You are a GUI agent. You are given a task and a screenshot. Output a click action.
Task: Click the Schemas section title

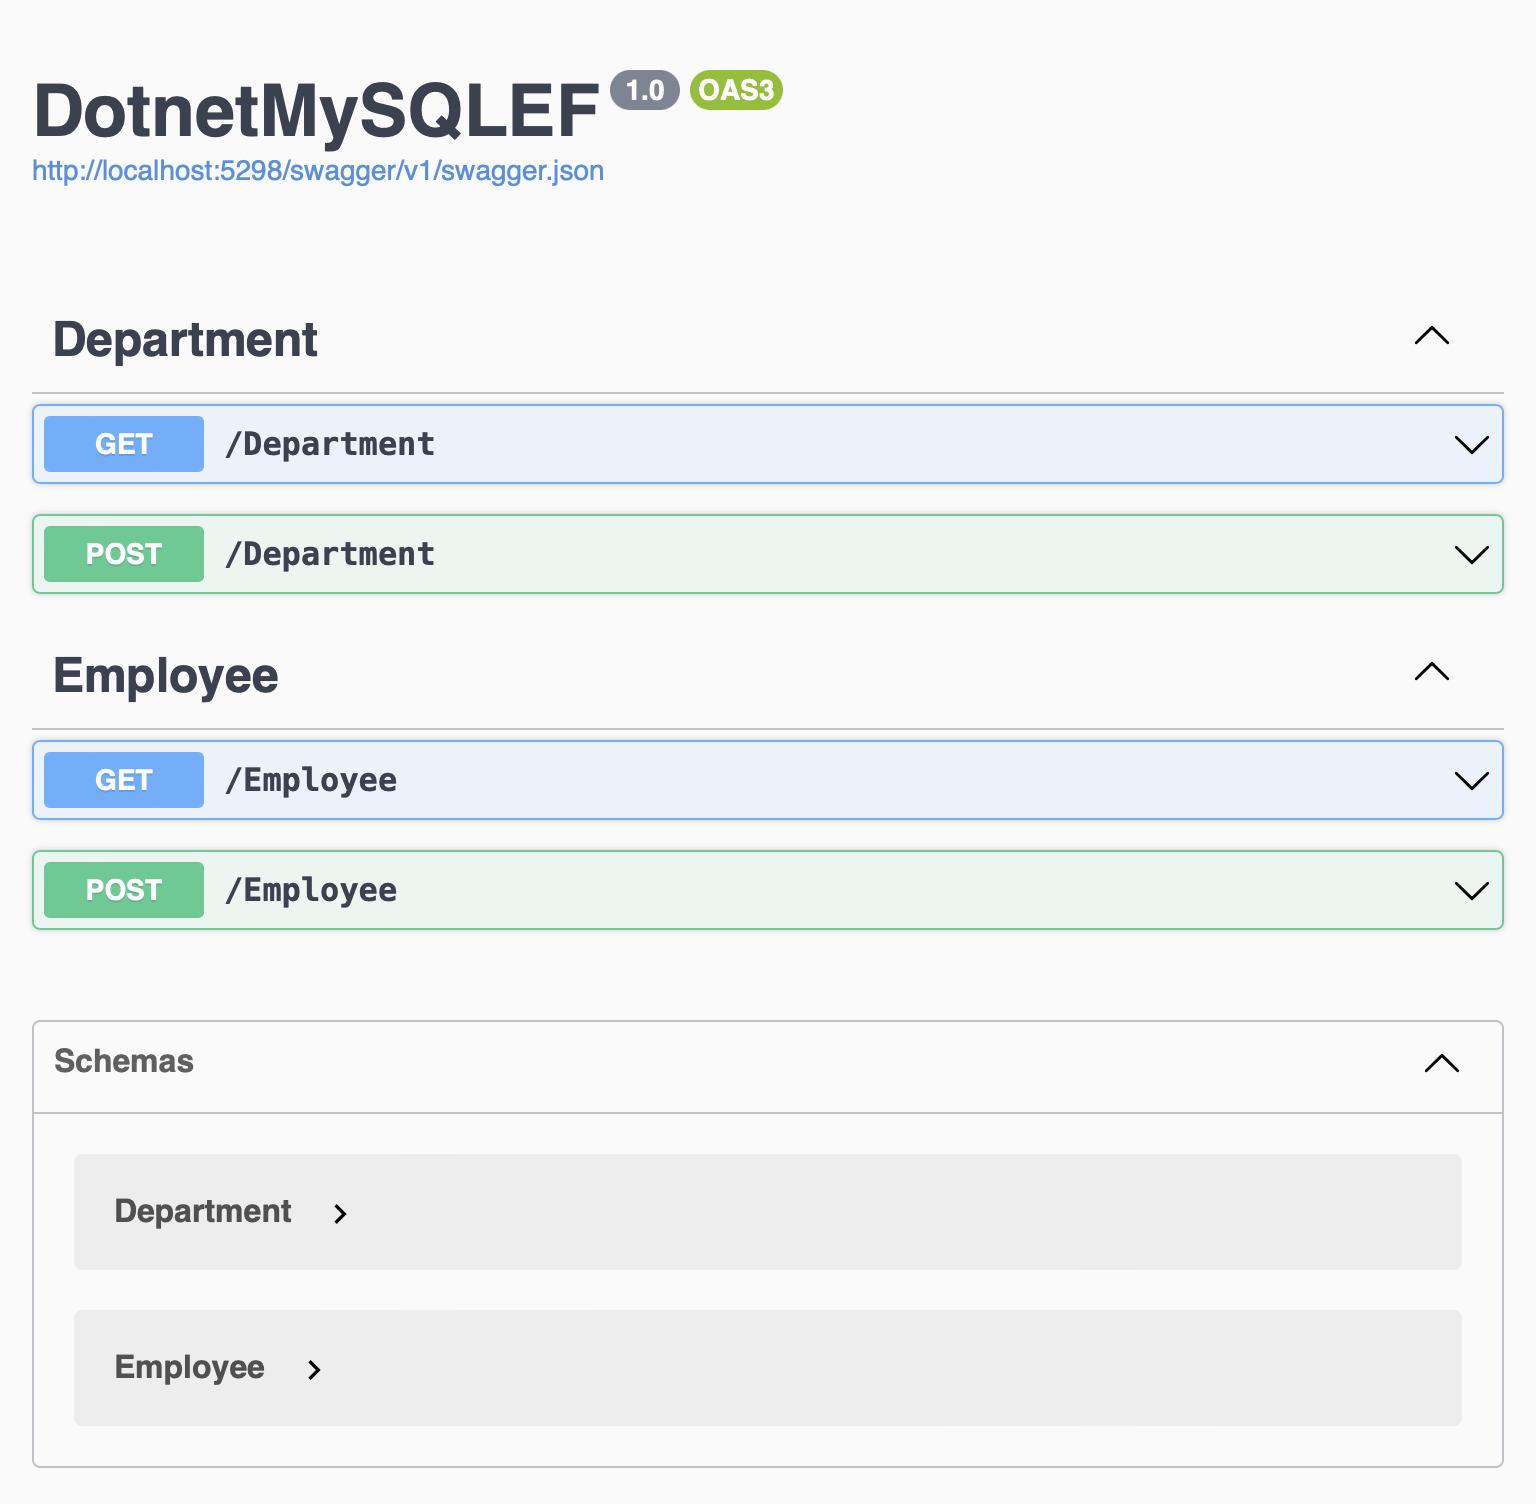tap(124, 1061)
